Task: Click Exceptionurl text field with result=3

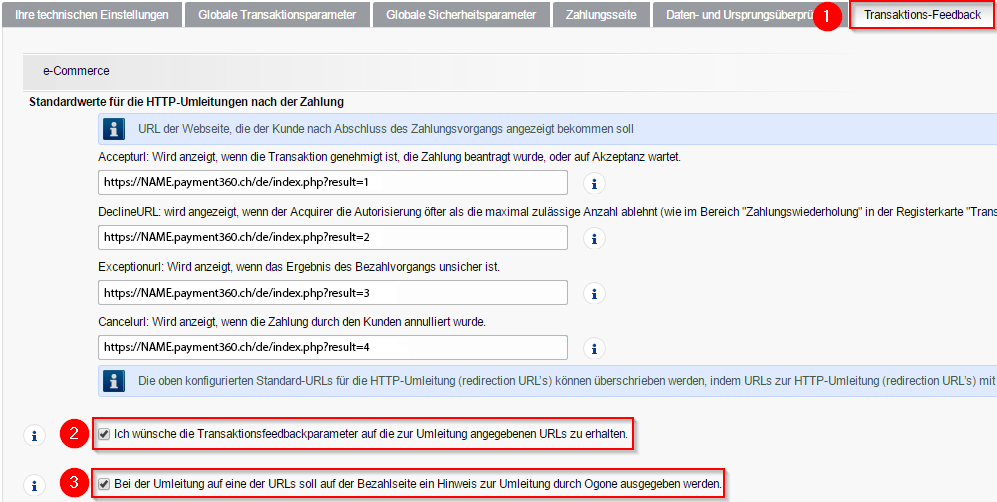Action: 332,293
